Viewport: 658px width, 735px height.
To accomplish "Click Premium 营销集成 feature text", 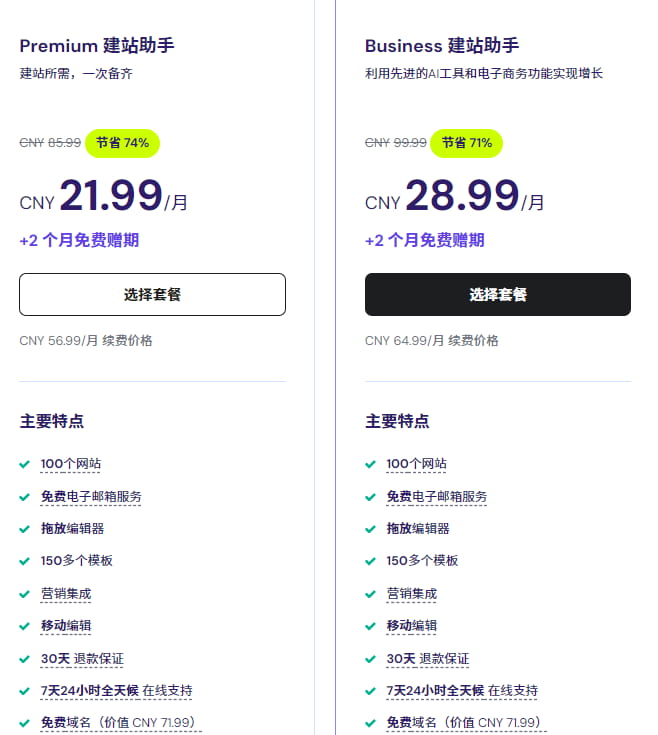I will (66, 593).
